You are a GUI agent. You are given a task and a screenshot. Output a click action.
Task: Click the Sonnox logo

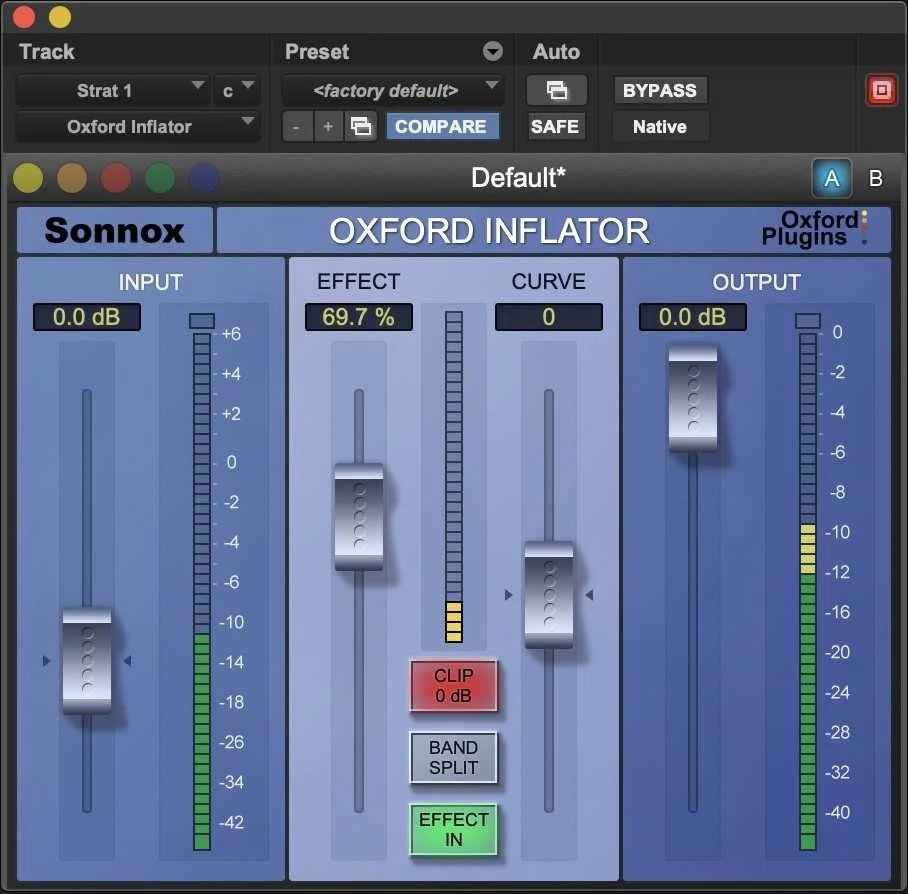click(115, 230)
